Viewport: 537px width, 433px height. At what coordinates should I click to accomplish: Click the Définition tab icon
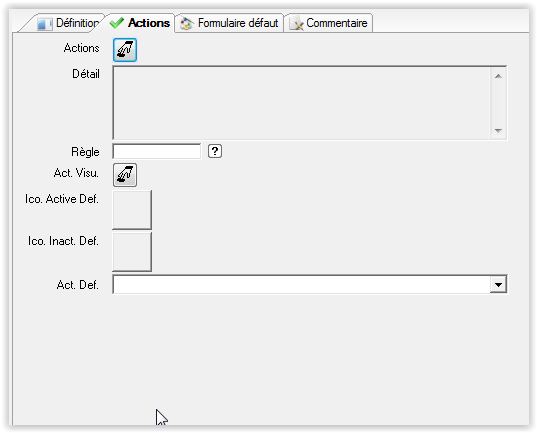pyautogui.click(x=44, y=24)
